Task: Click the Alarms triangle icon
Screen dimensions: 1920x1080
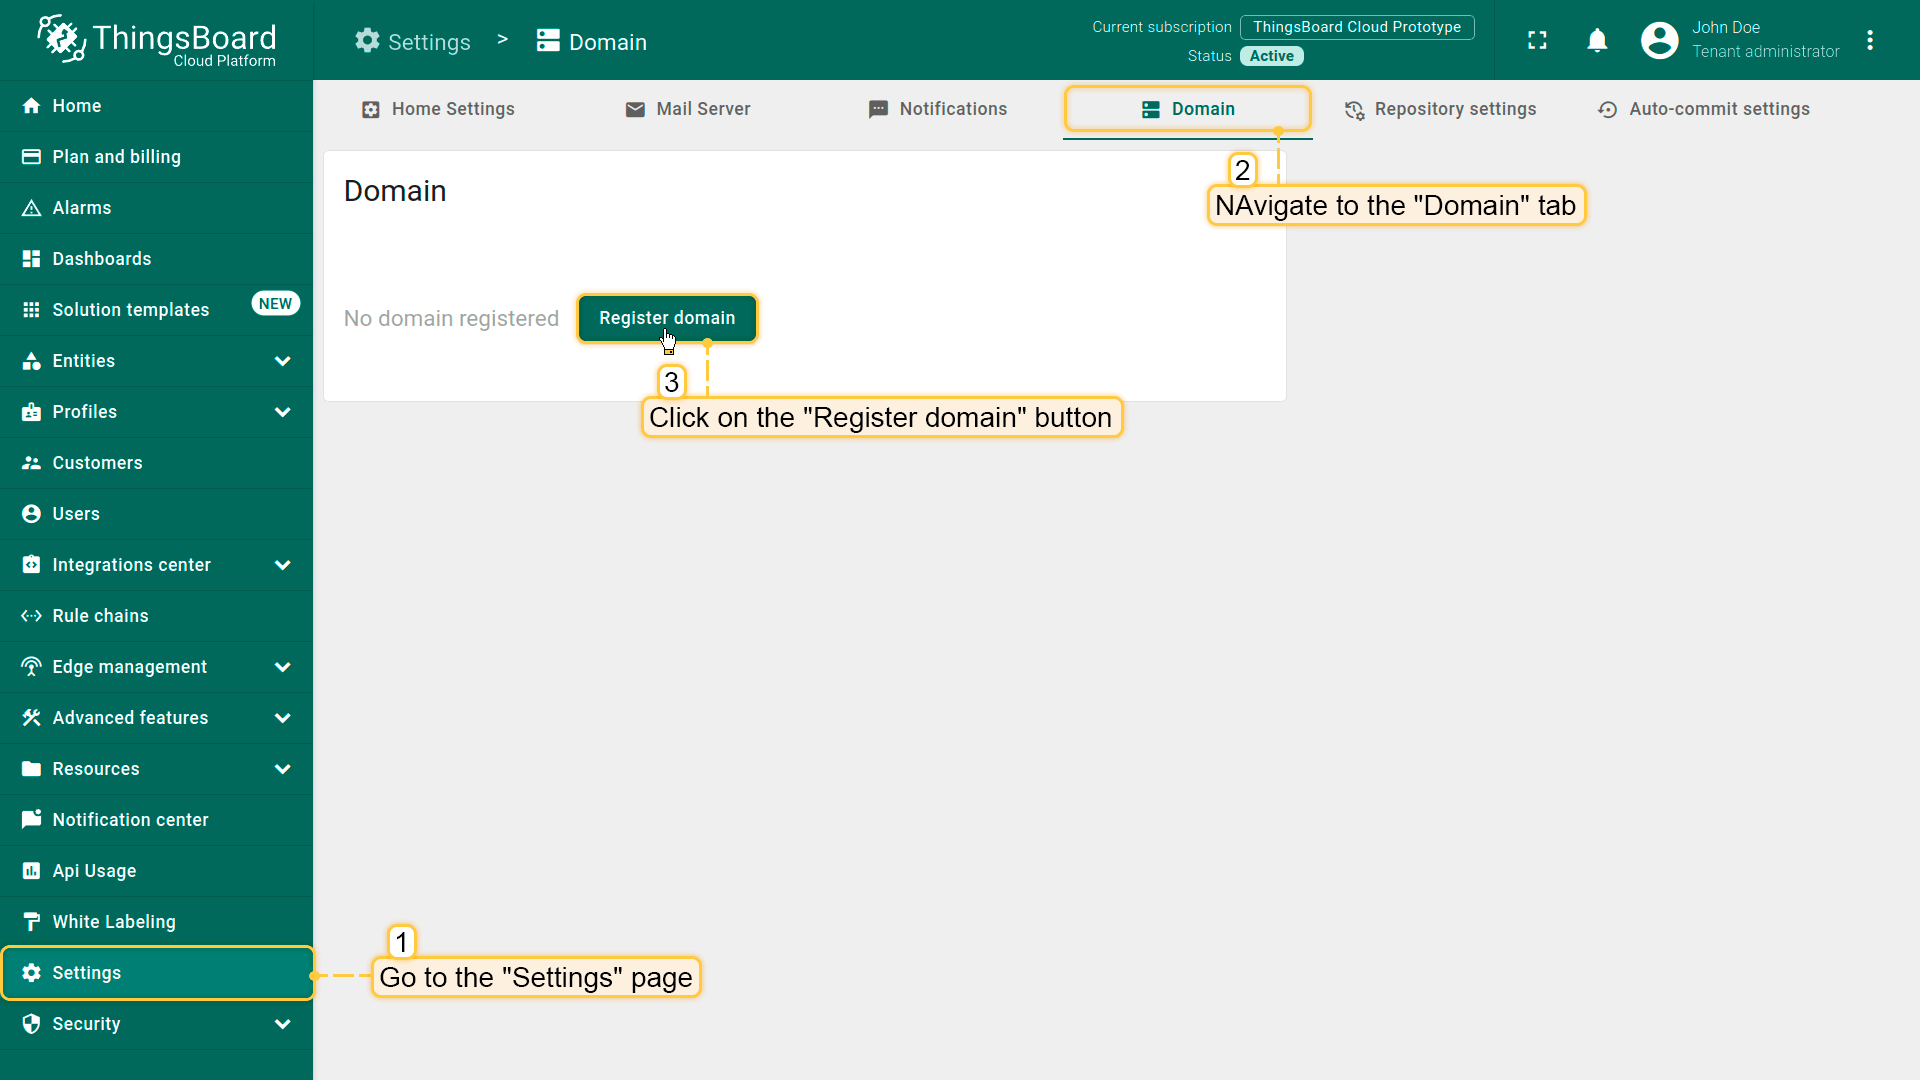Action: coord(31,208)
